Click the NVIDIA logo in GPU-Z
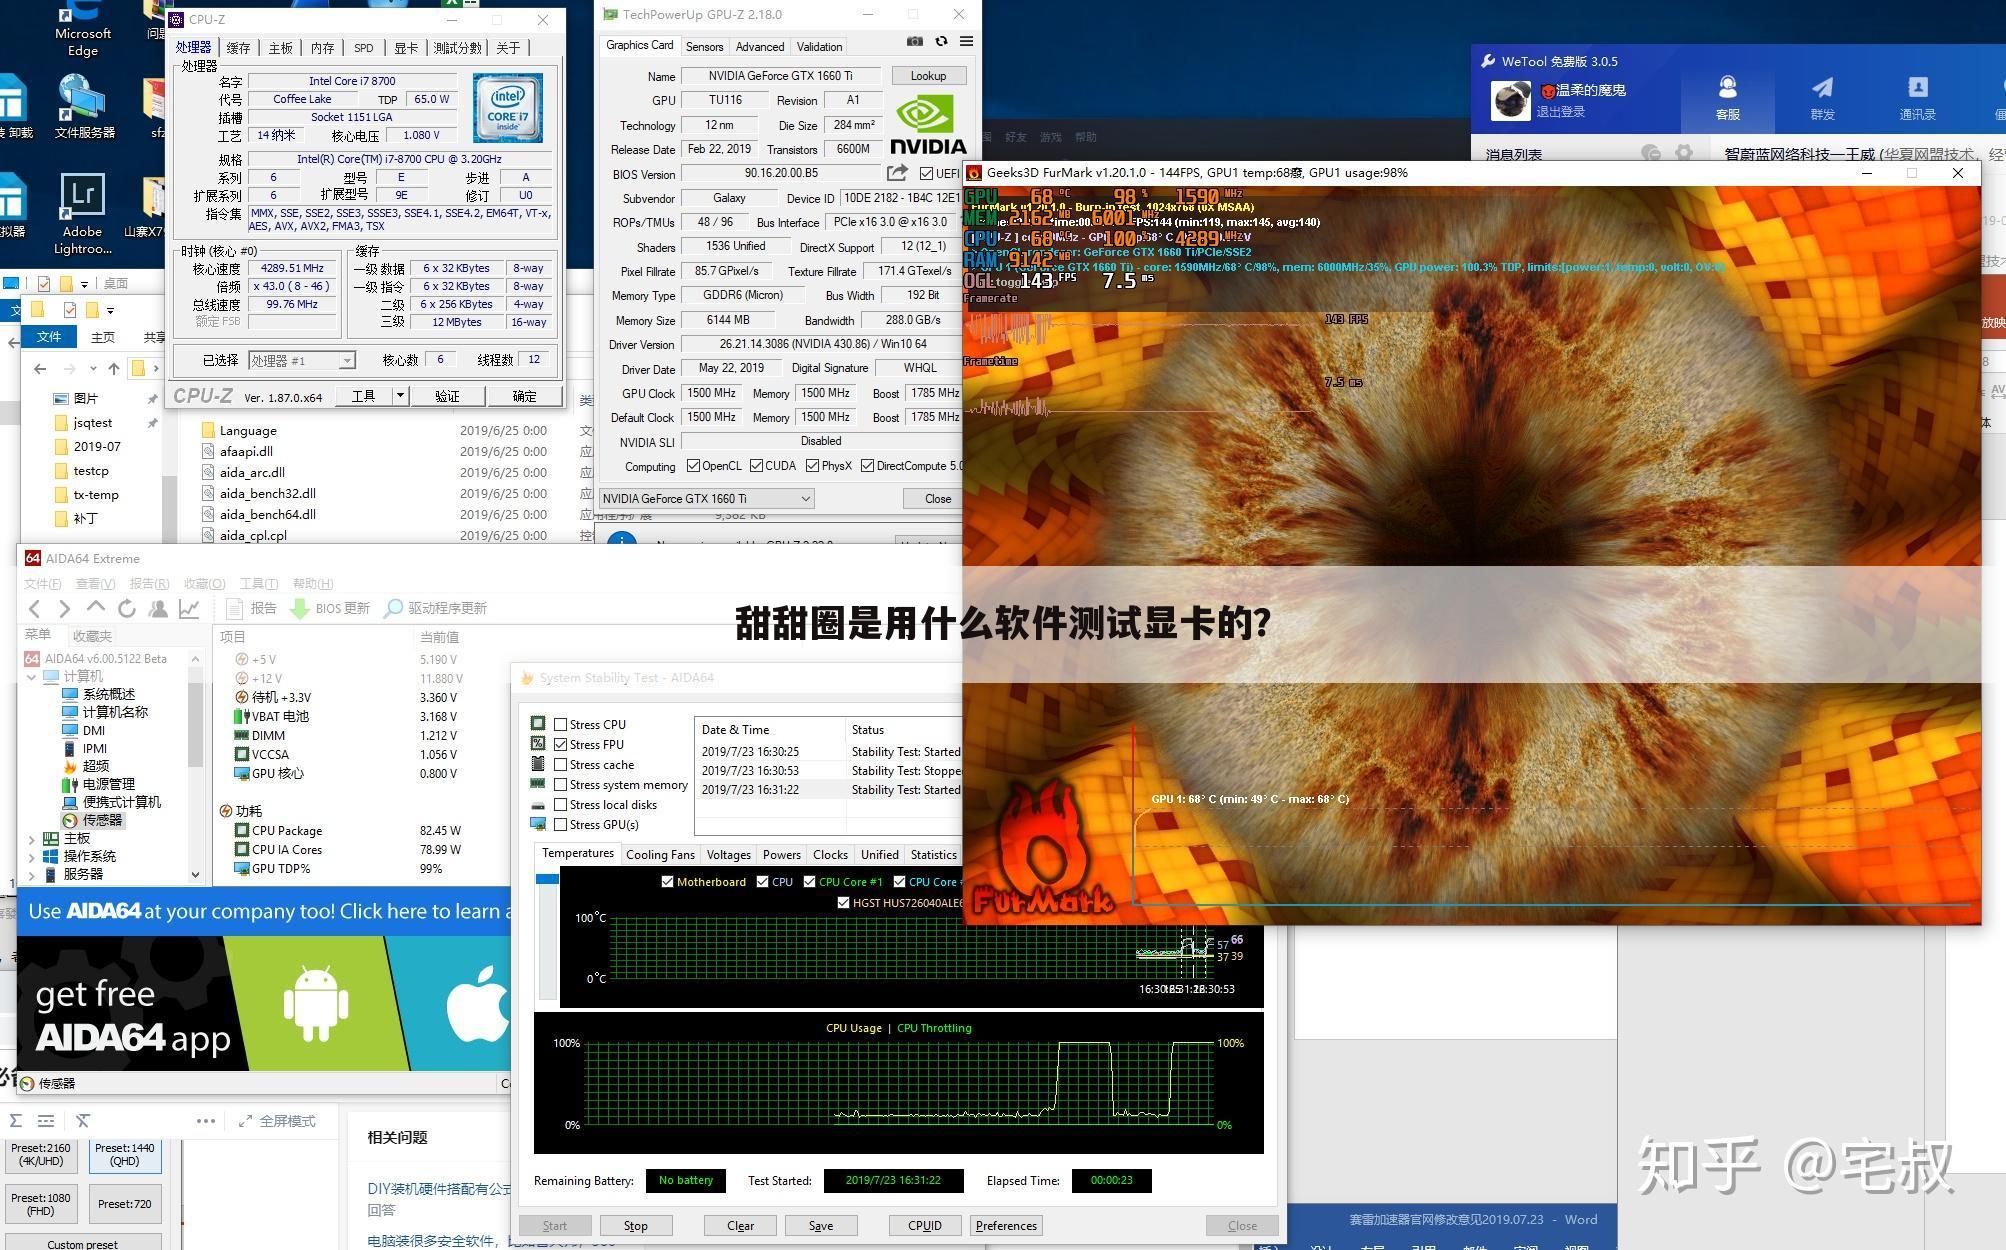This screenshot has height=1250, width=2006. pyautogui.click(x=927, y=124)
